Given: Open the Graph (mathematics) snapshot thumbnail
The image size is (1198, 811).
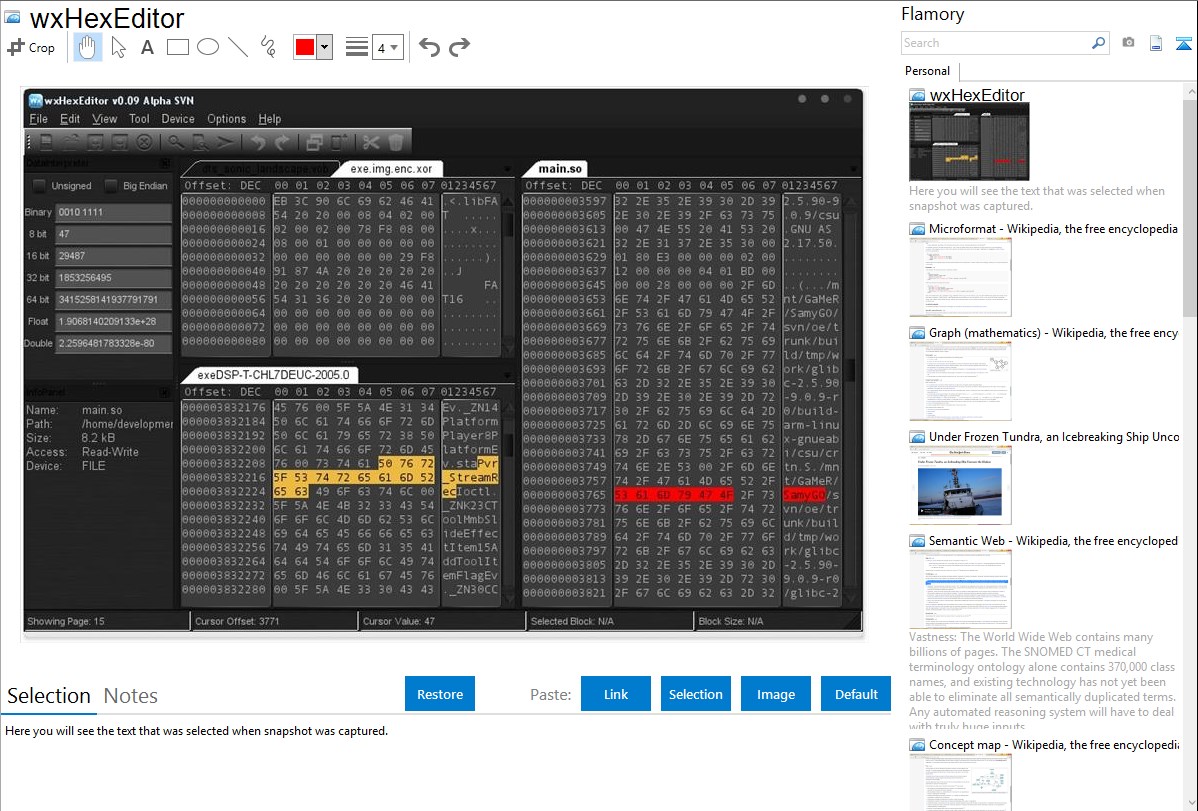Looking at the screenshot, I should 960,381.
